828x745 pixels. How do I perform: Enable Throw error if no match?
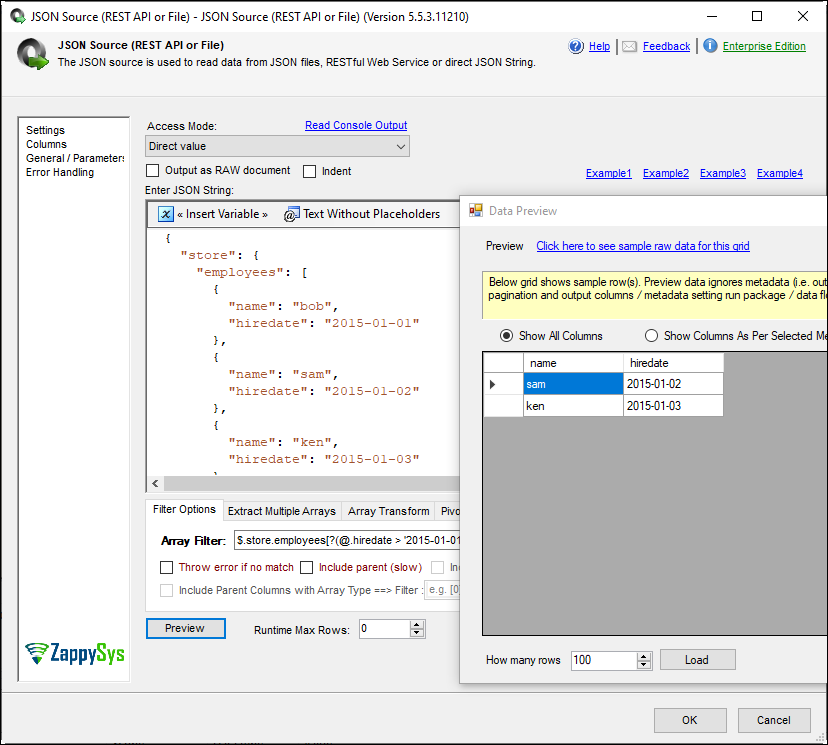(x=166, y=568)
